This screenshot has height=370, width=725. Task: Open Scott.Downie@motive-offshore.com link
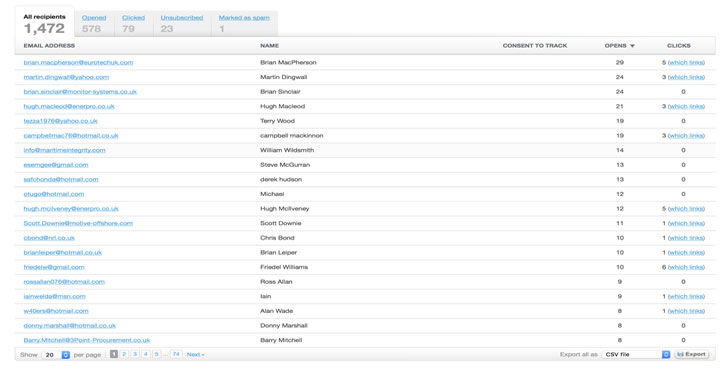(x=78, y=223)
